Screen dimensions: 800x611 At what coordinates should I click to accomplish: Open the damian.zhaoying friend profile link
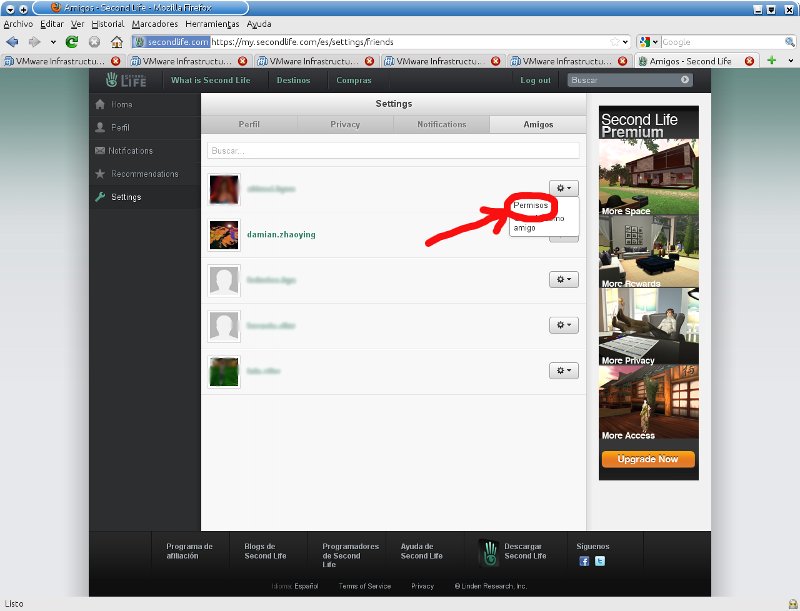[281, 235]
